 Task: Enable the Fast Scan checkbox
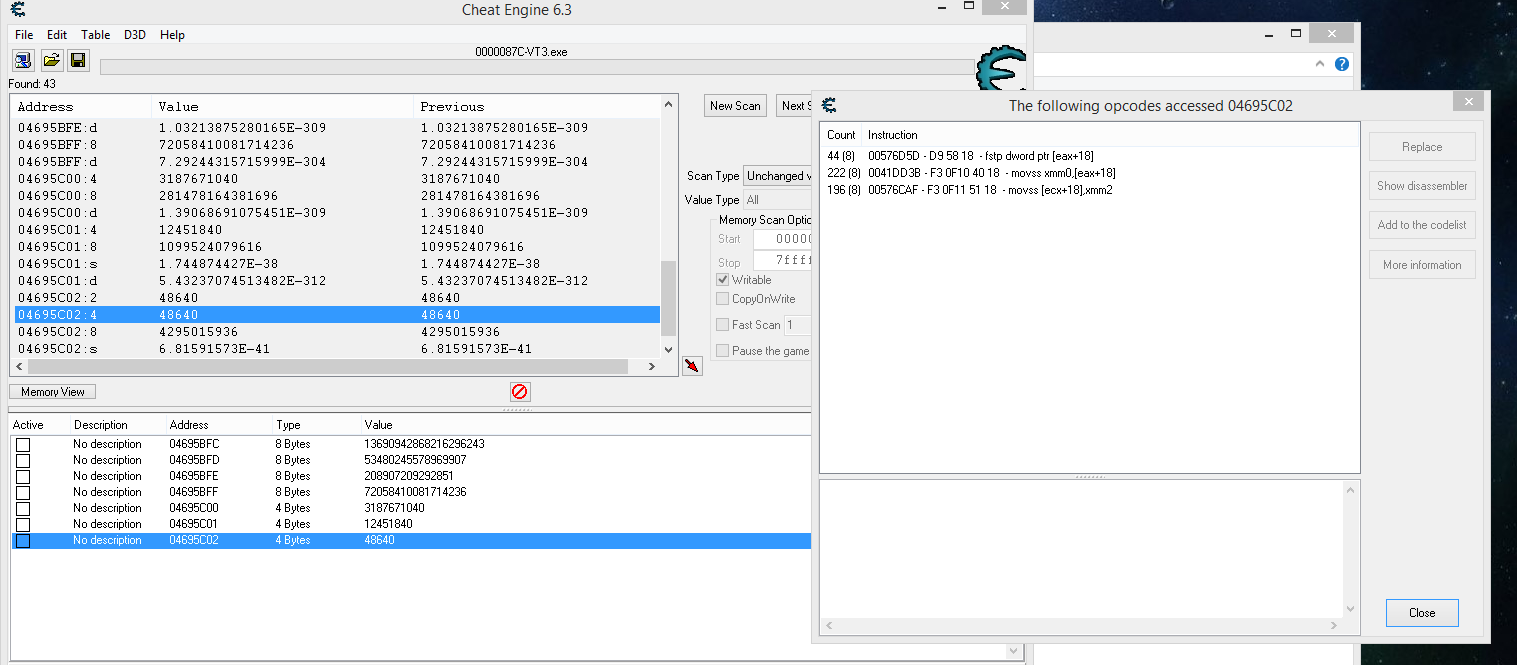point(723,325)
